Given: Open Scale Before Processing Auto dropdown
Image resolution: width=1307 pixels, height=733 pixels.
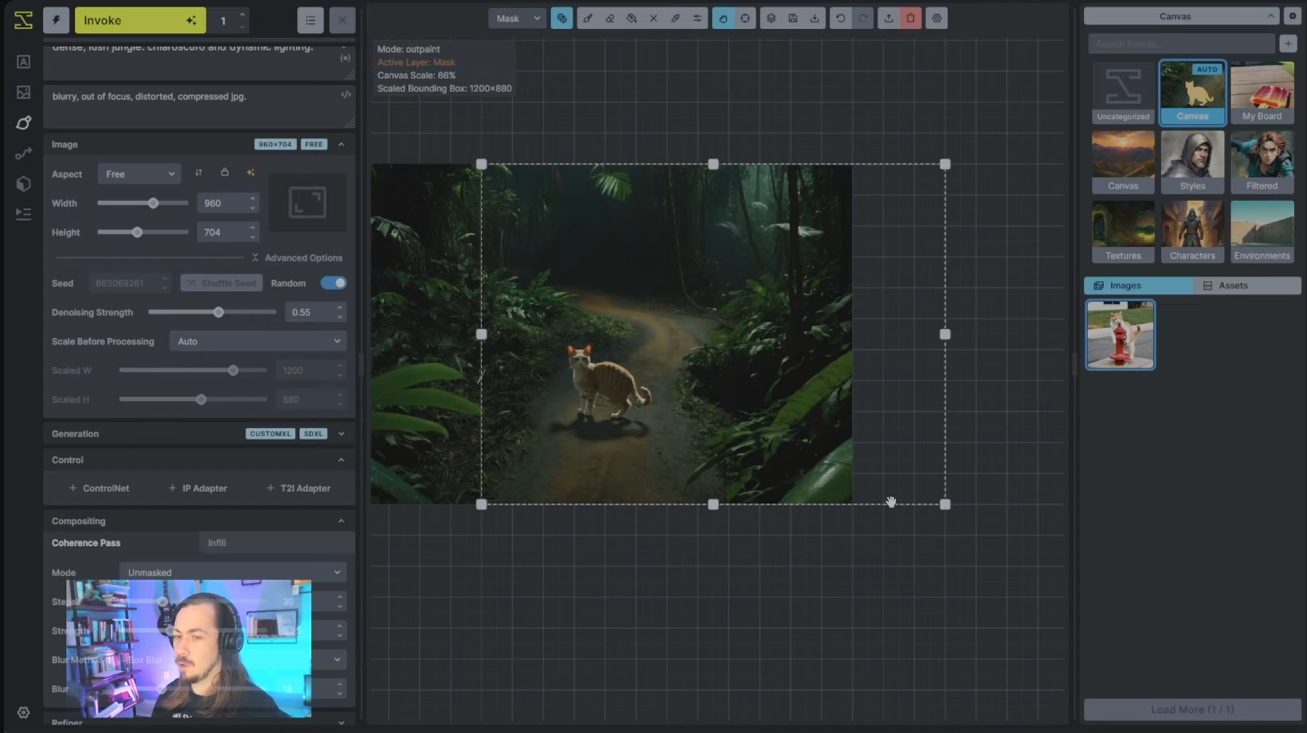Looking at the screenshot, I should [x=258, y=341].
